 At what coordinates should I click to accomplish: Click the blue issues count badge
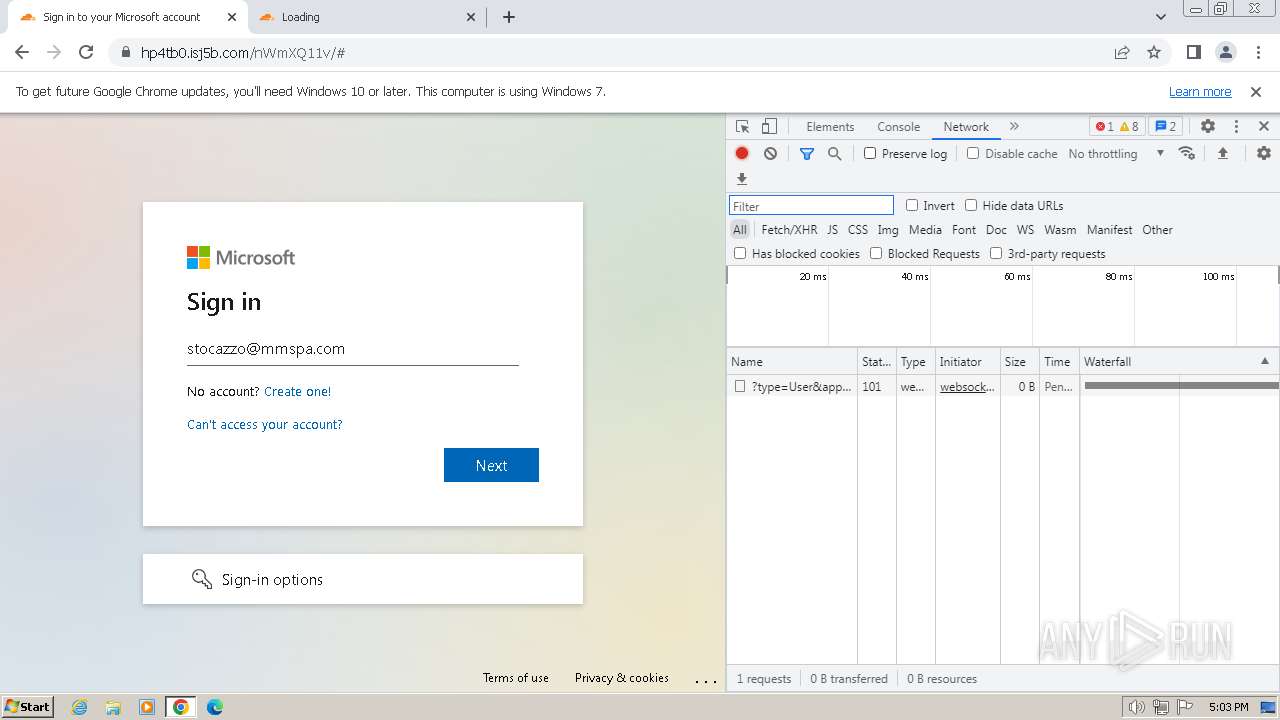click(x=1165, y=127)
